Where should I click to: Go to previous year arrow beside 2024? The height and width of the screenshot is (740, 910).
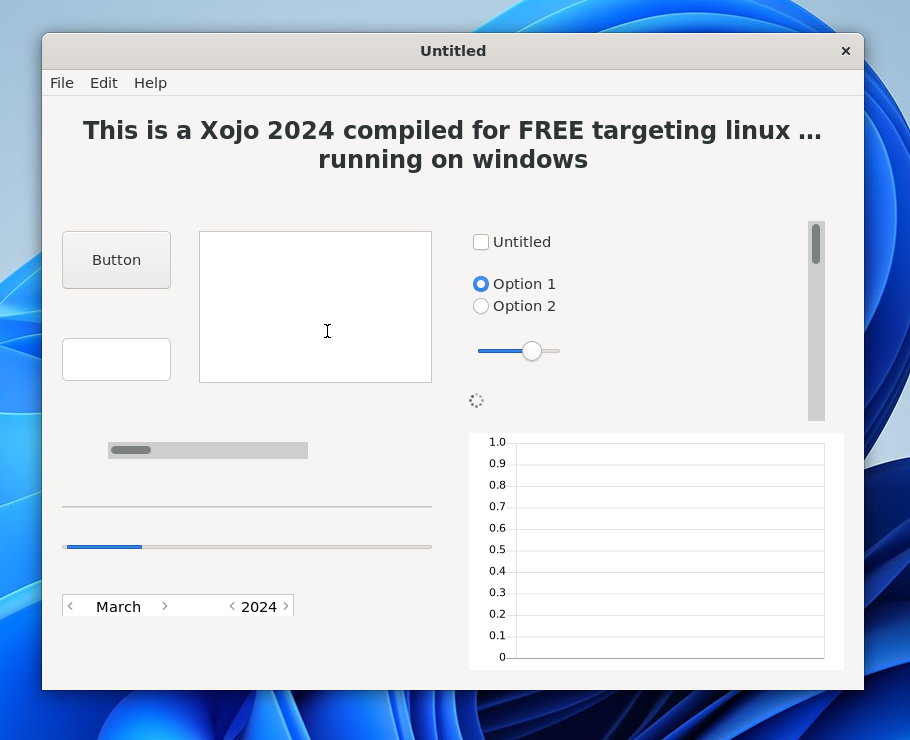tap(232, 606)
